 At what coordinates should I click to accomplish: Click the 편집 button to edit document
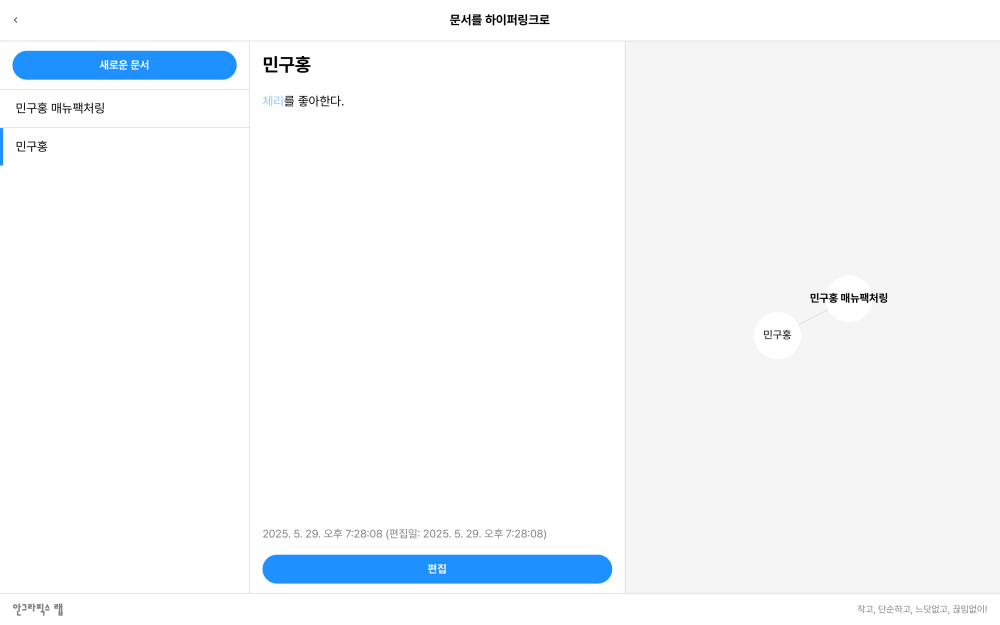coord(437,569)
